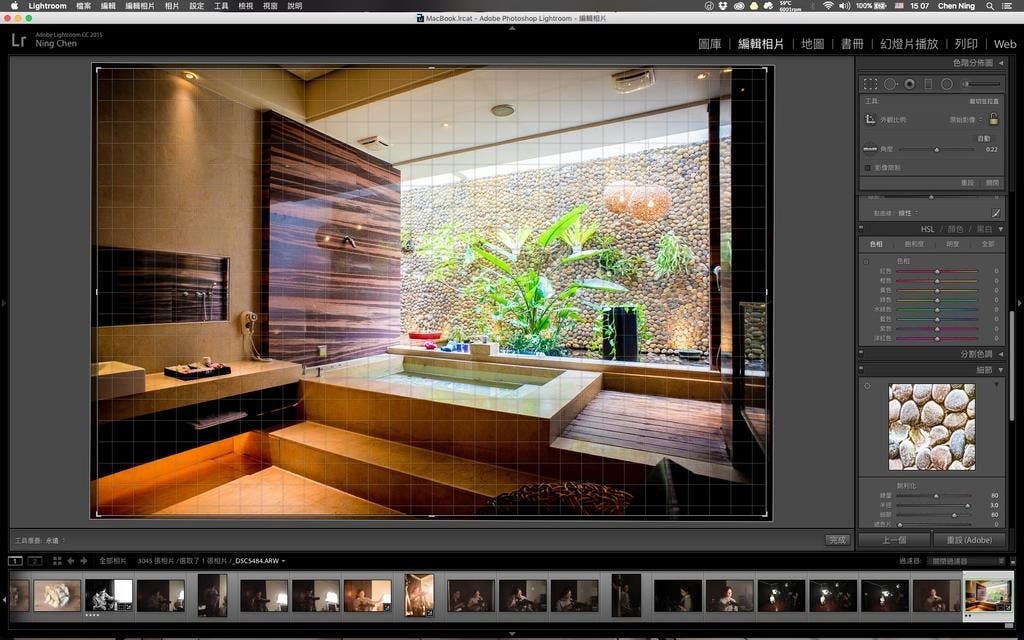Image resolution: width=1024 pixels, height=640 pixels.
Task: Activate the Red Eye Correction tool
Action: (909, 84)
